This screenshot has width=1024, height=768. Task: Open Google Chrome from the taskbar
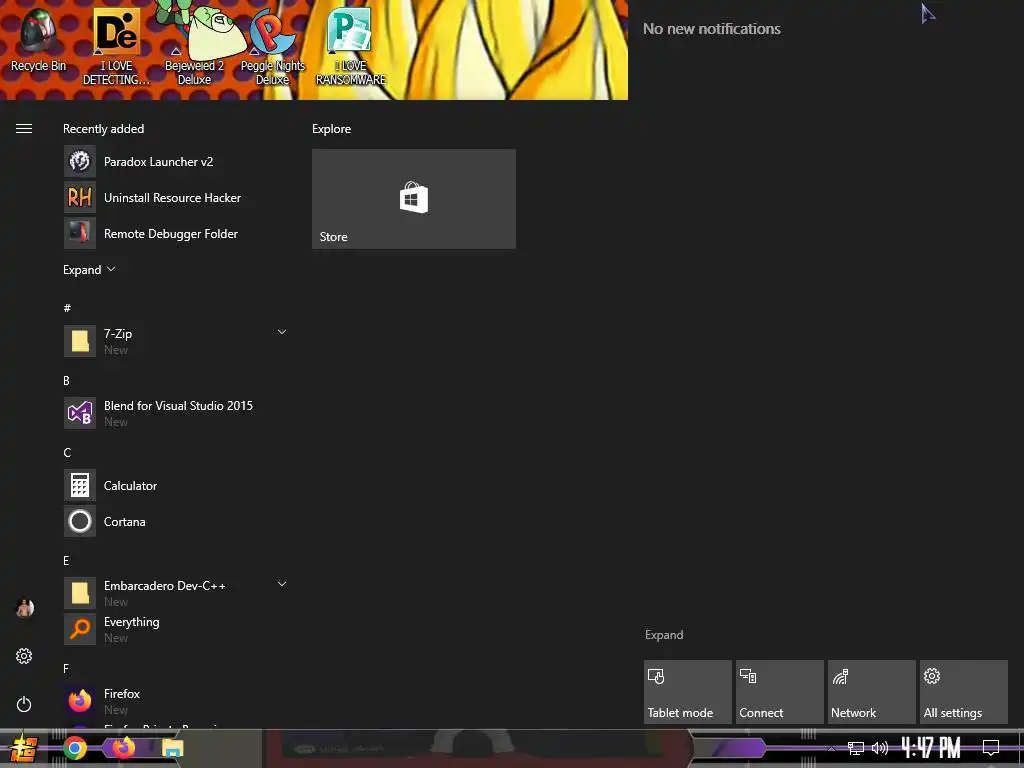pos(75,748)
